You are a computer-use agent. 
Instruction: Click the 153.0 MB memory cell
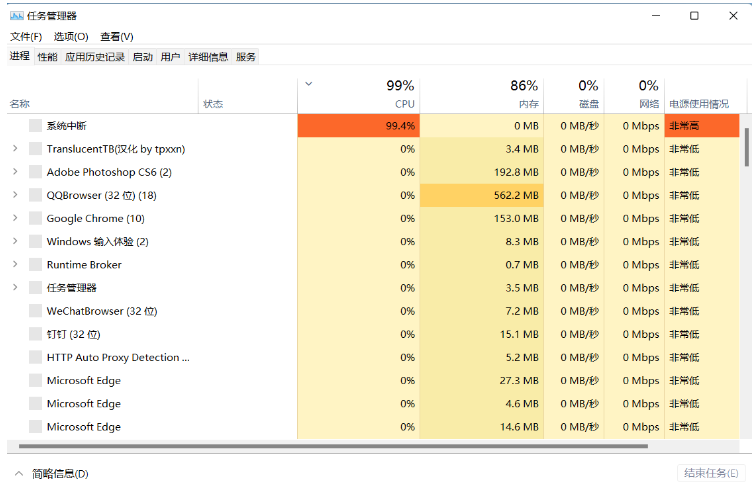tap(482, 218)
